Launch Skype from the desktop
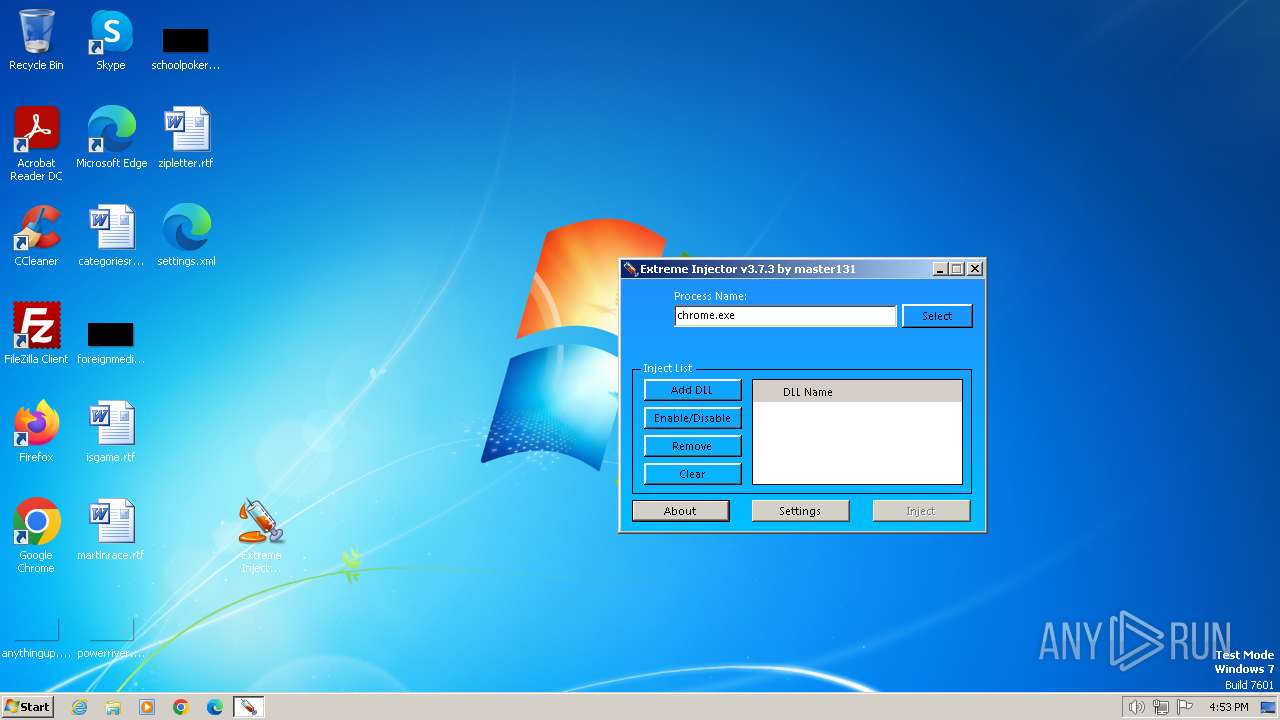The width and height of the screenshot is (1280, 720). [x=111, y=40]
